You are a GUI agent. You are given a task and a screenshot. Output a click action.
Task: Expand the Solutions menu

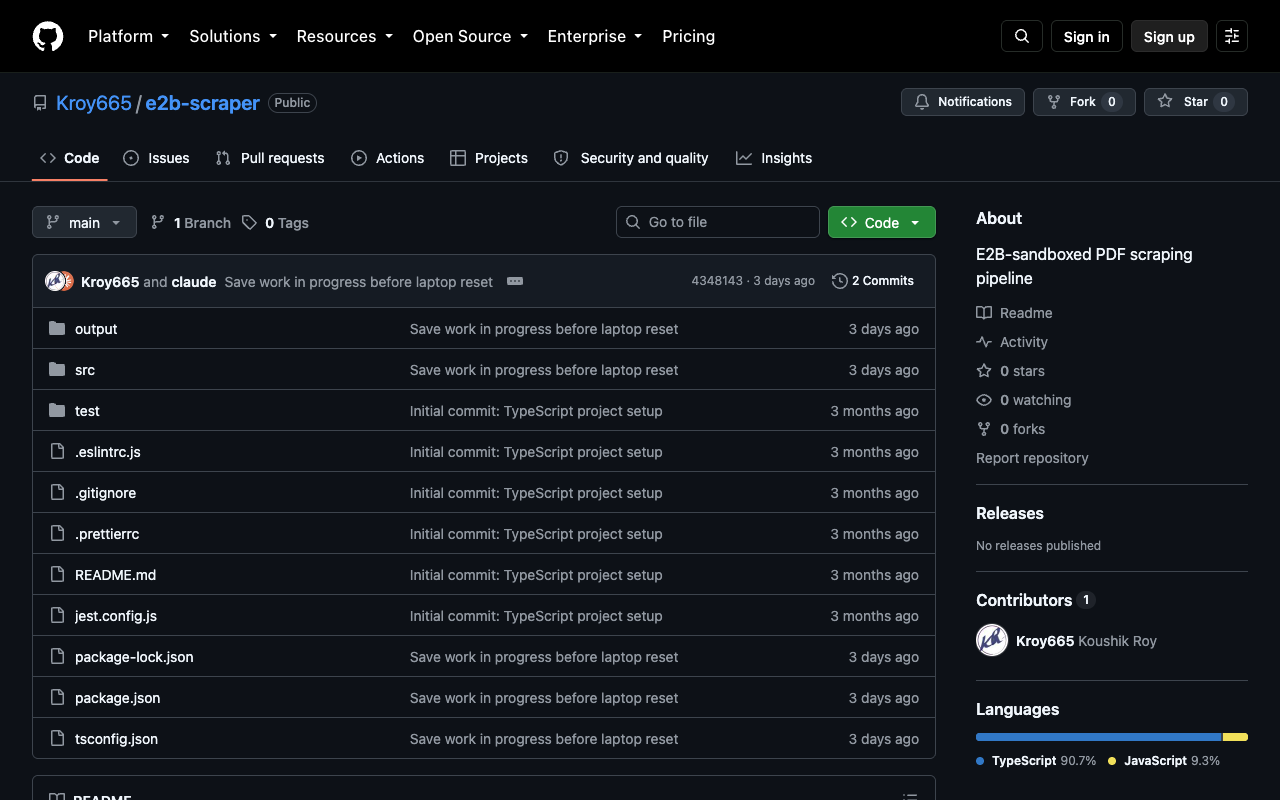click(233, 36)
